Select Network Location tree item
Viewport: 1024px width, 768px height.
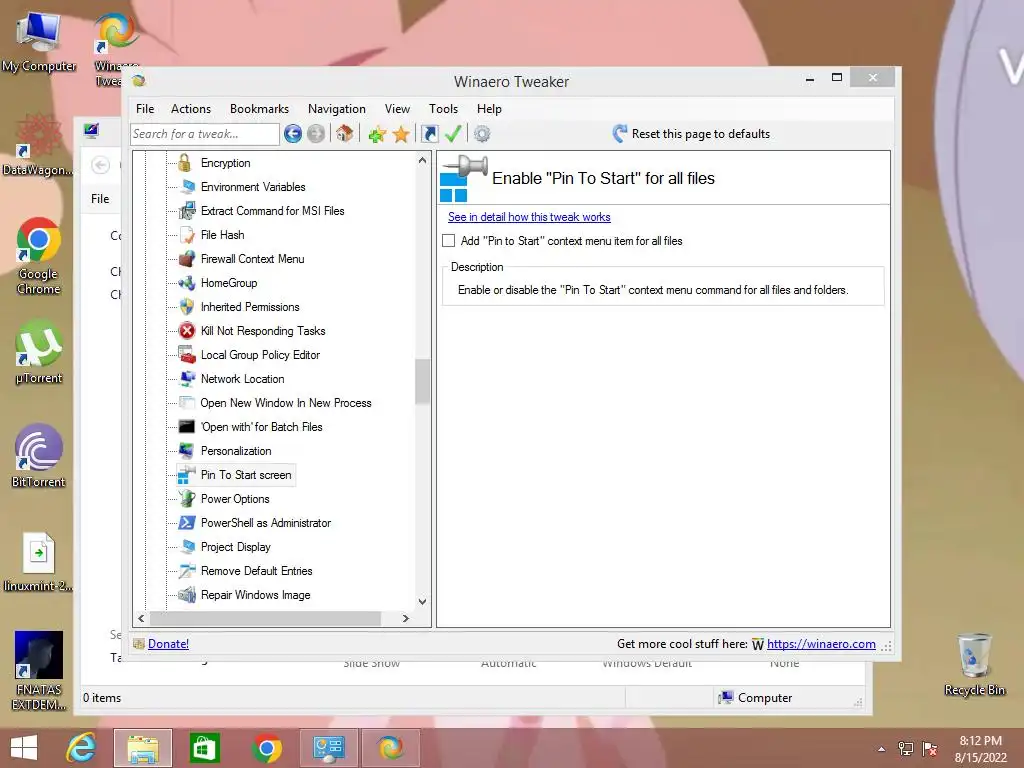(242, 379)
